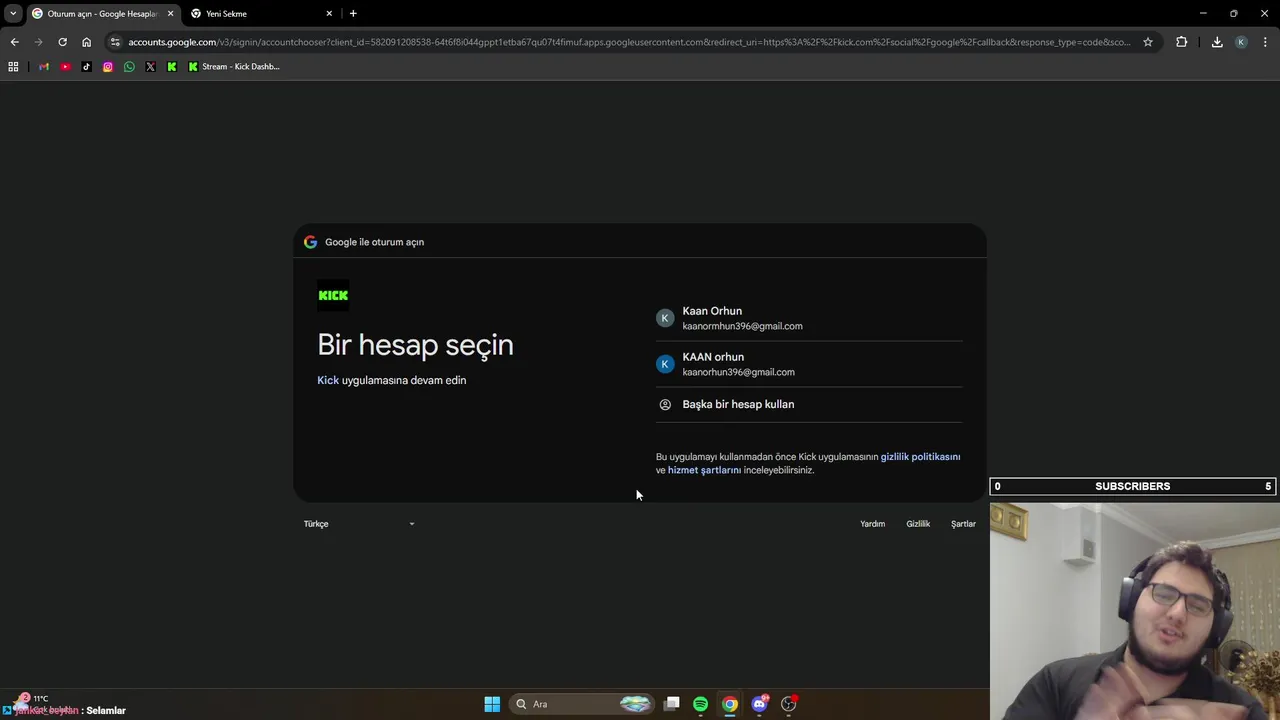
Task: Open the Türkçe language dropdown
Action: 359,524
